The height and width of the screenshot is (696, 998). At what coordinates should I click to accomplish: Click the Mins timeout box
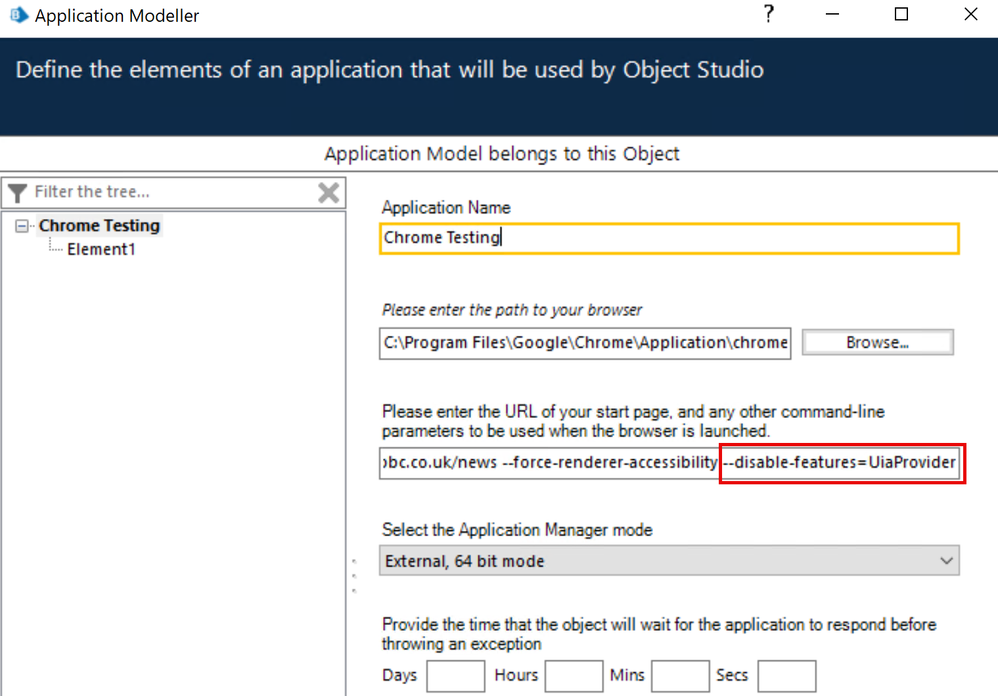(680, 676)
